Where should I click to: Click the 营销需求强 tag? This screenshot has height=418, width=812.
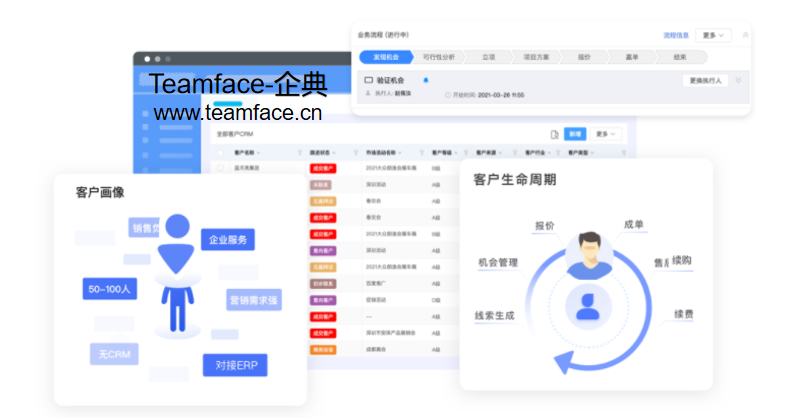click(x=254, y=300)
